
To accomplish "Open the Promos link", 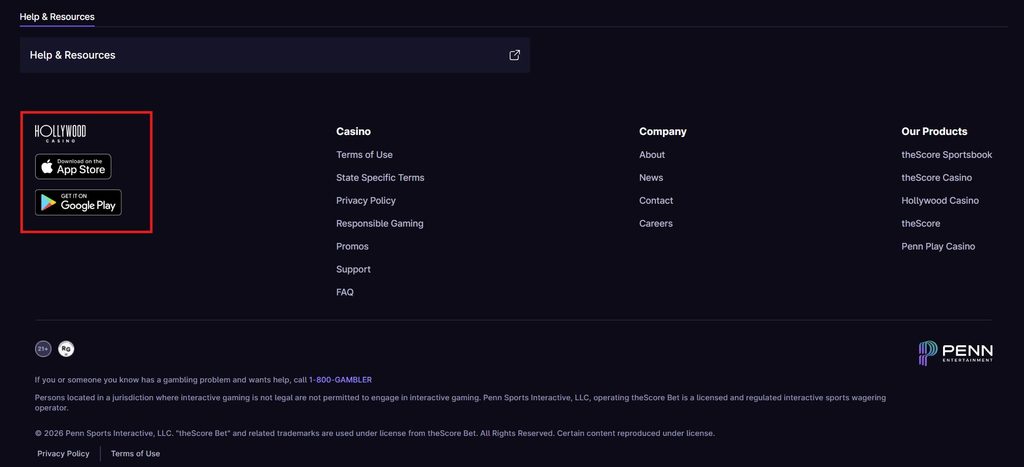I will tap(352, 246).
